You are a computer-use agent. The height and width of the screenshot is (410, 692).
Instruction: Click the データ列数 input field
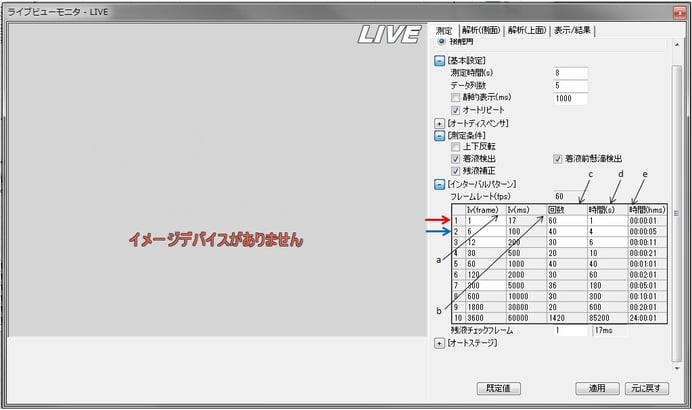tap(571, 86)
